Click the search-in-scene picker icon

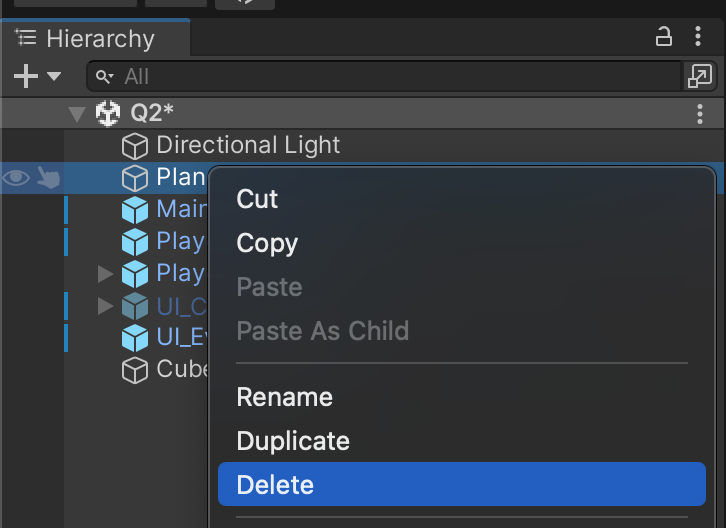pyautogui.click(x=699, y=76)
